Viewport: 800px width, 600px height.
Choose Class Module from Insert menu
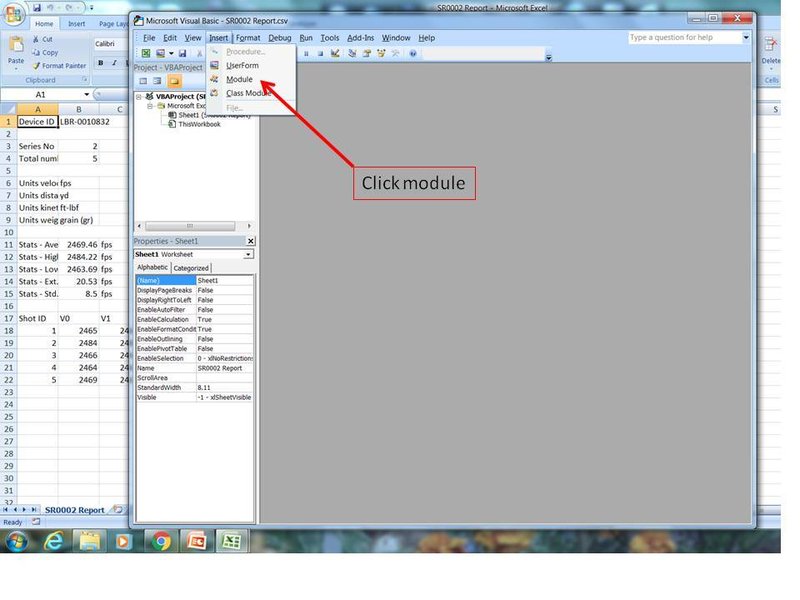click(x=248, y=93)
